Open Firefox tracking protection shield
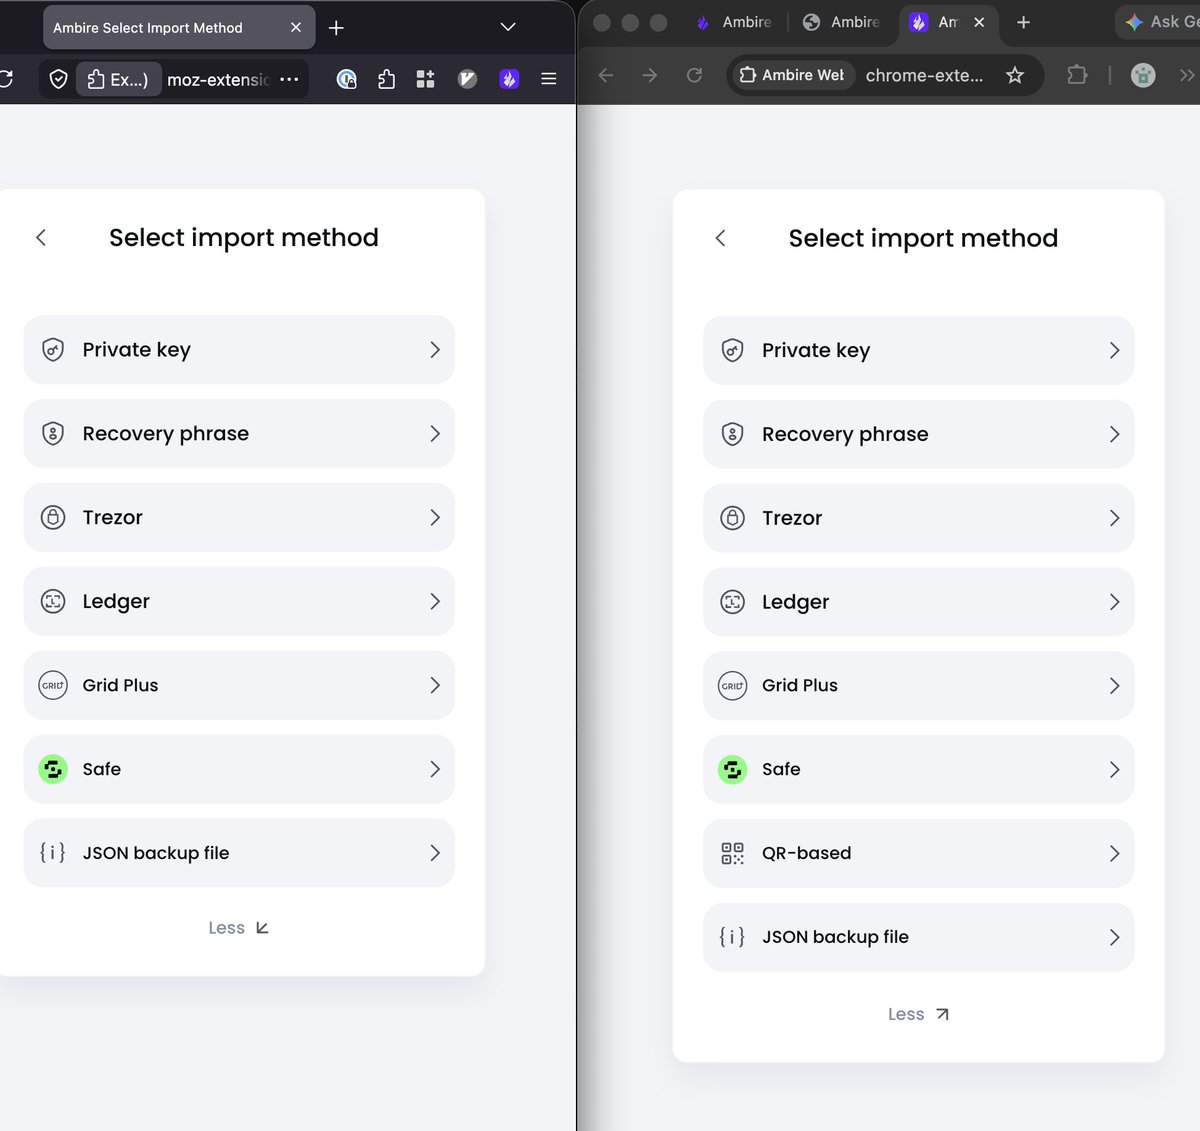 coord(59,79)
